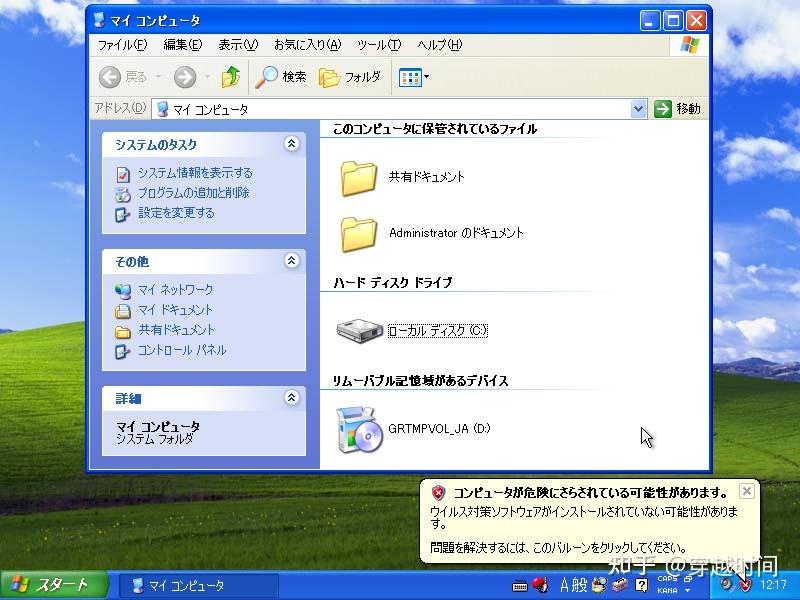
Task: Click the keyboard icon in language bar
Action: (519, 586)
